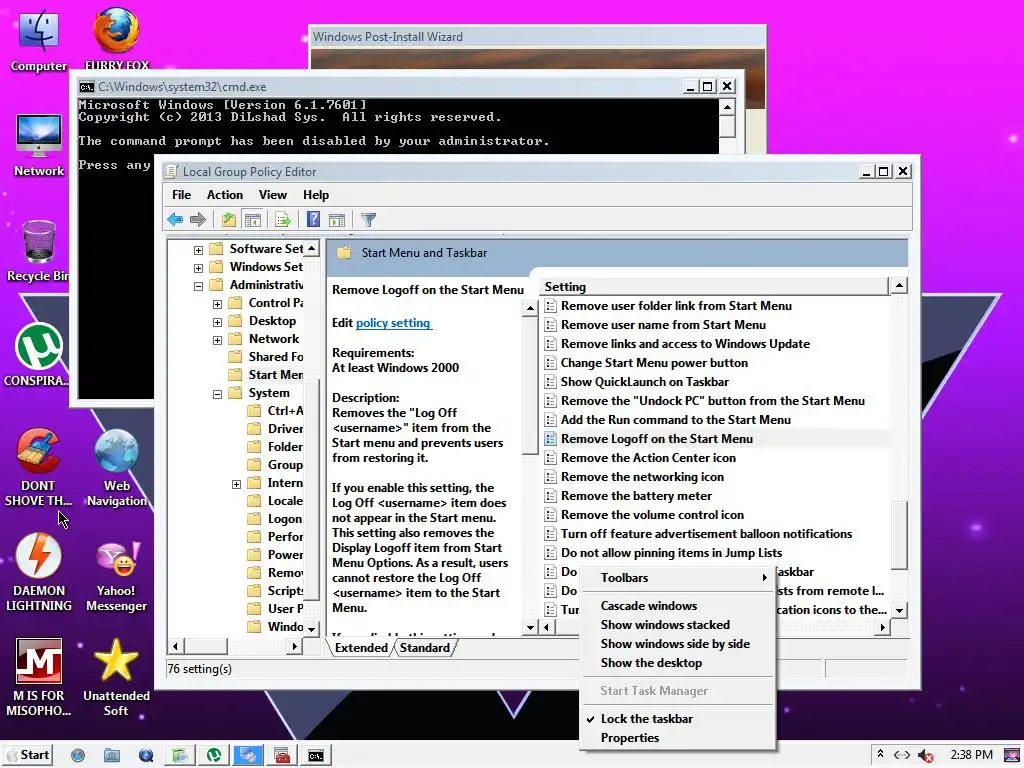Select the Logon folder in tree
The height and width of the screenshot is (768, 1024).
276,519
